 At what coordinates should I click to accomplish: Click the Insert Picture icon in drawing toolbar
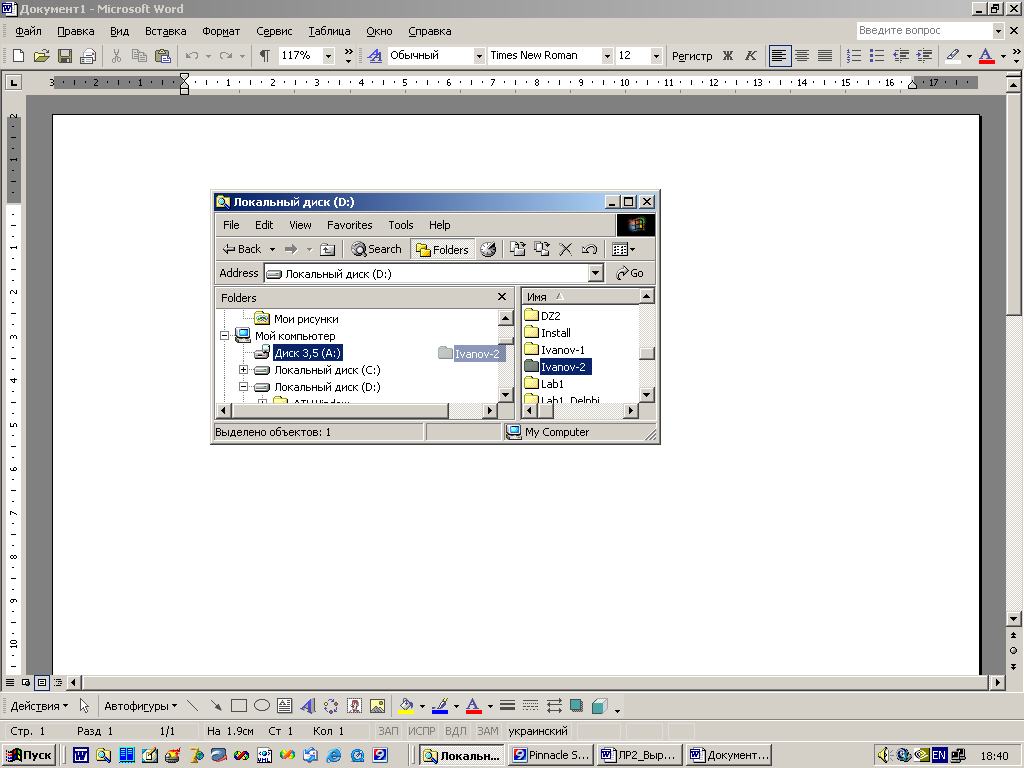(x=377, y=706)
